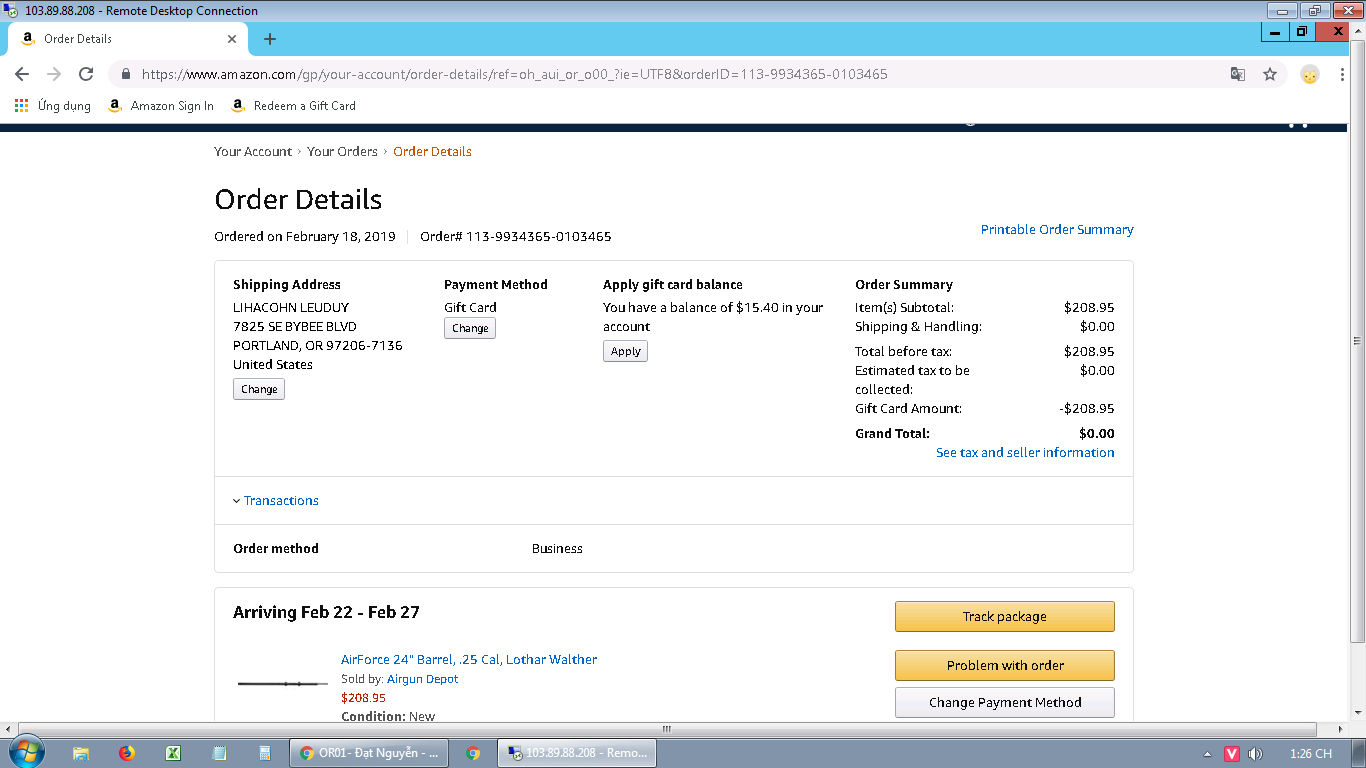The width and height of the screenshot is (1366, 768).
Task: Reload the page with refresh icon
Action: tap(86, 74)
